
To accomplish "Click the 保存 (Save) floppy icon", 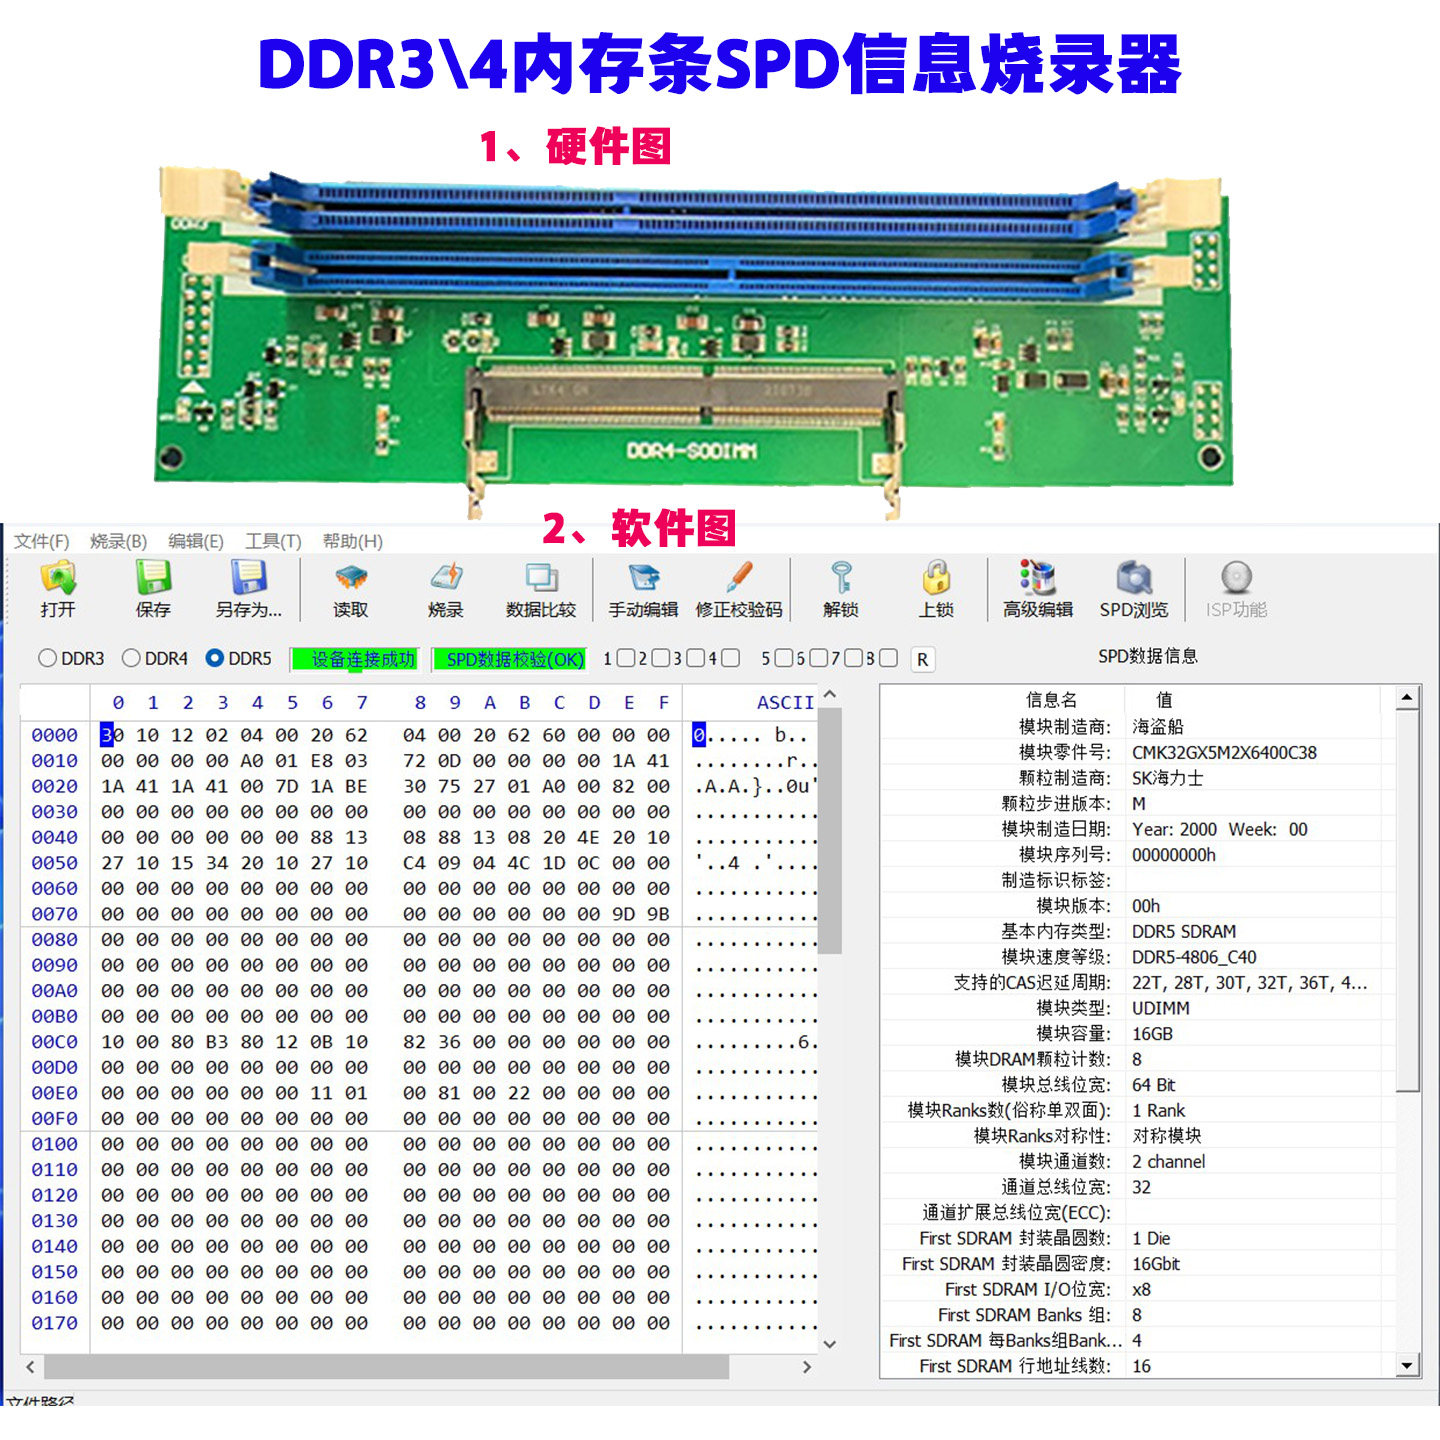I will coord(153,578).
